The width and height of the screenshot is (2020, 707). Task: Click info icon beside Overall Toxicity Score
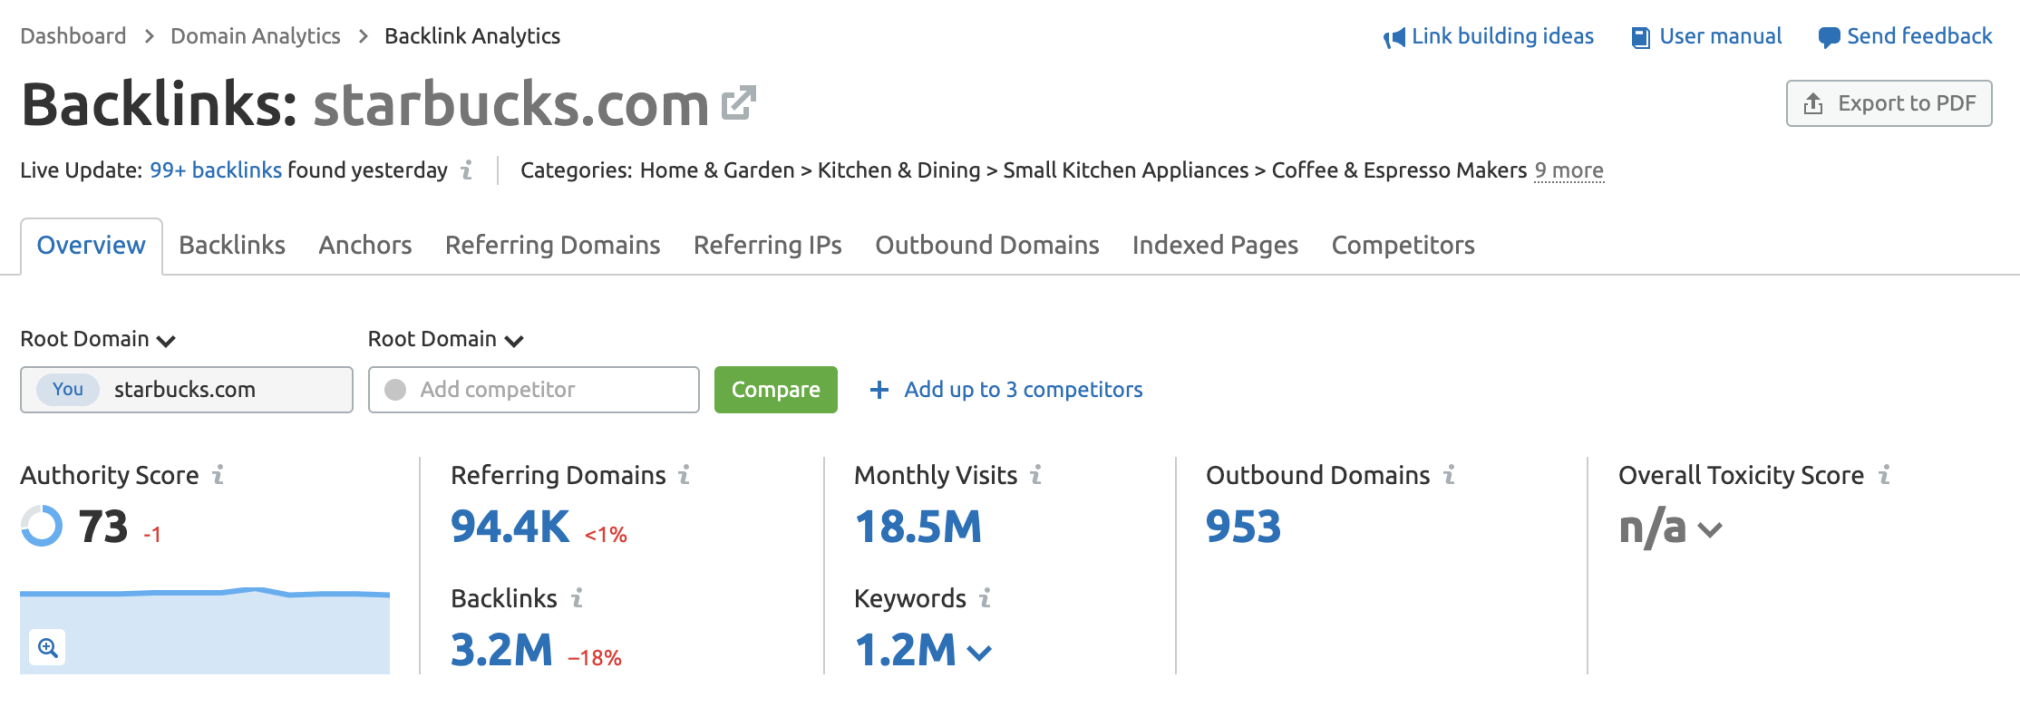(x=1884, y=475)
